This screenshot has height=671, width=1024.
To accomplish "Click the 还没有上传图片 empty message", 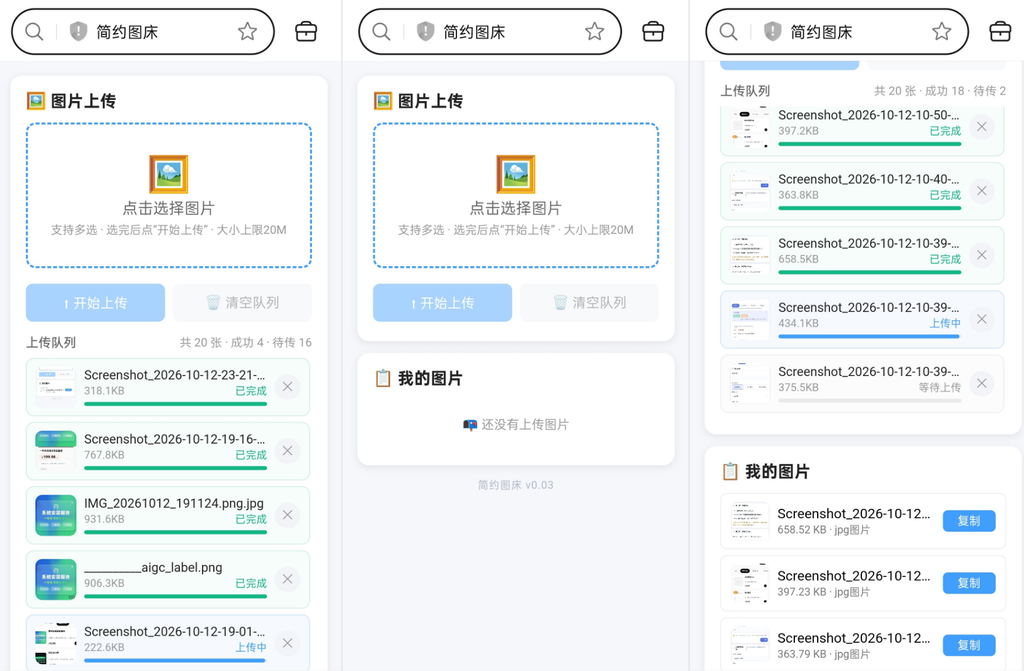I will tap(516, 425).
